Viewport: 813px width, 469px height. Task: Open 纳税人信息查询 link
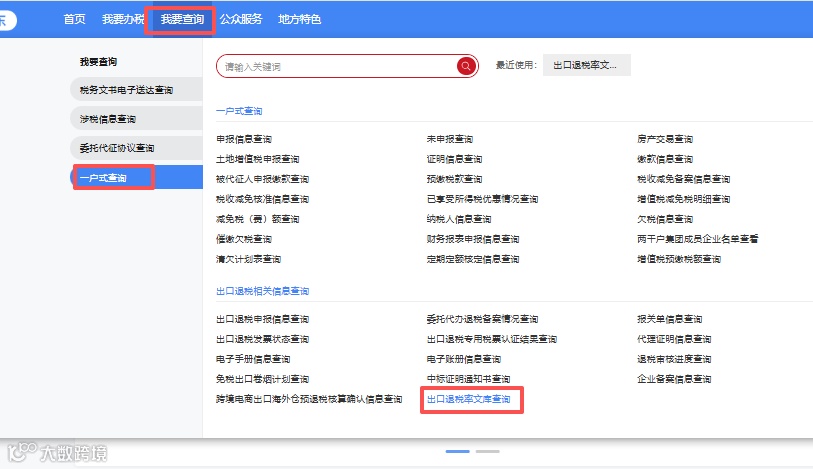pyautogui.click(x=459, y=219)
